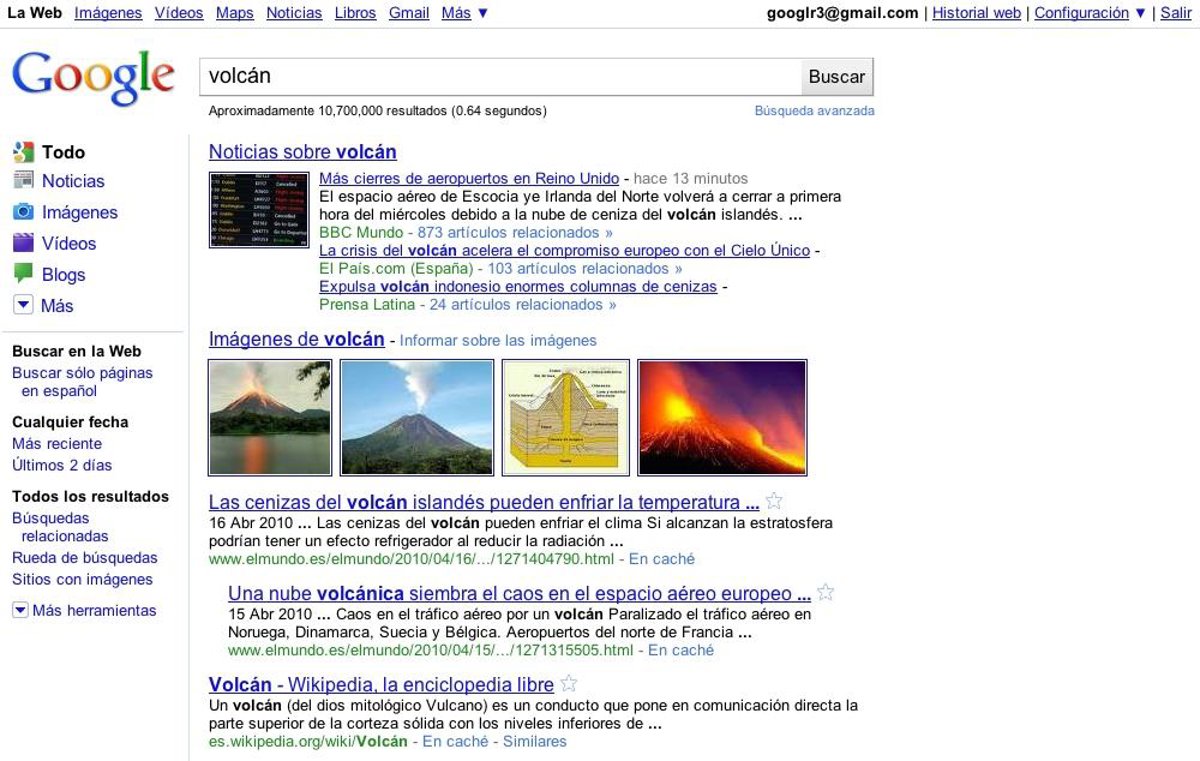Click the Google logo
The height and width of the screenshot is (761, 1200).
point(93,78)
